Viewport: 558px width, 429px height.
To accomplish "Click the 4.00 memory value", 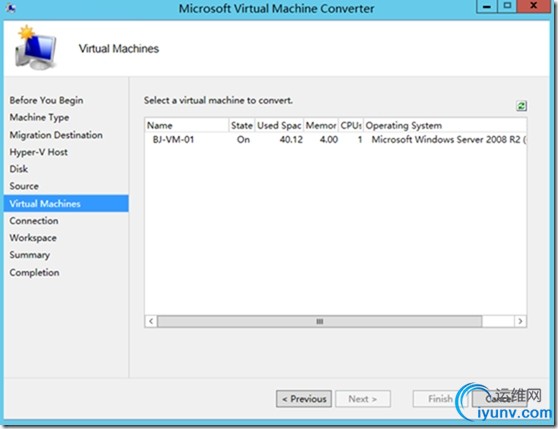I will point(329,139).
